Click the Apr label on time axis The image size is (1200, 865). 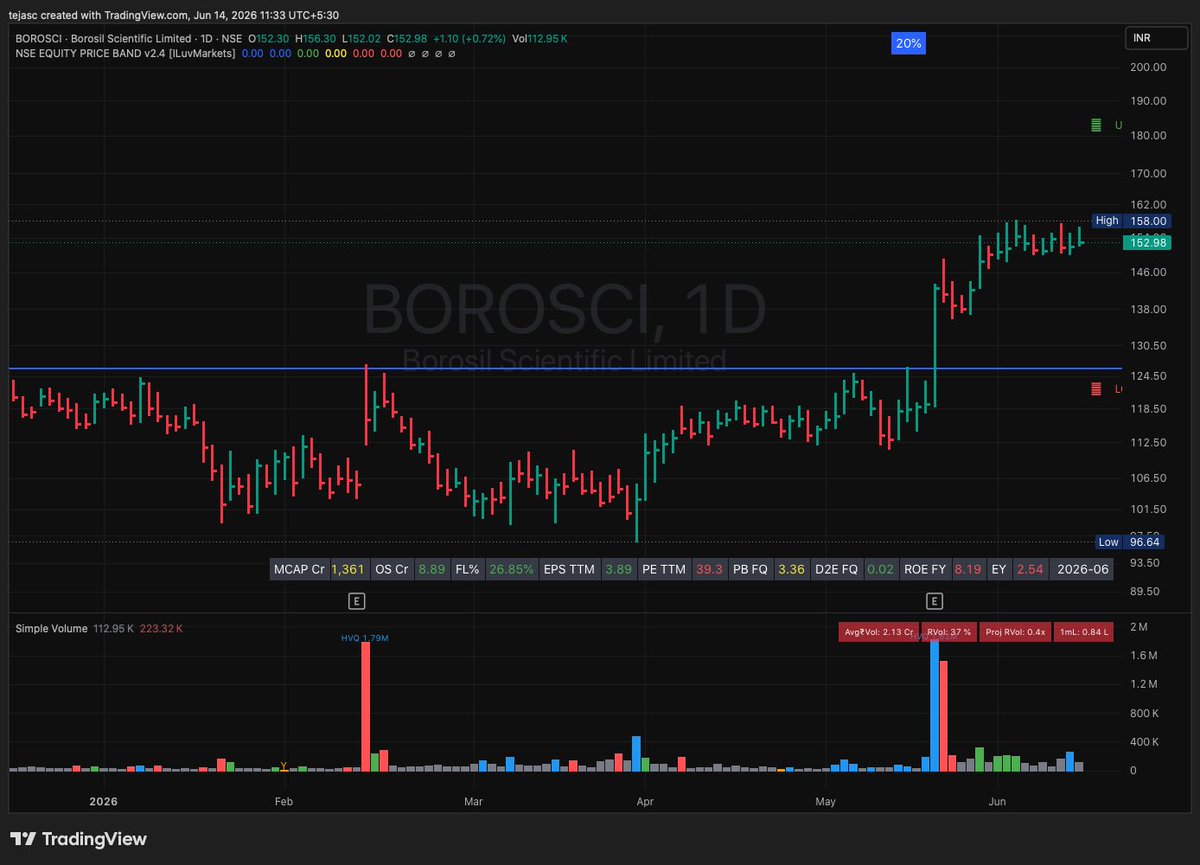[645, 802]
